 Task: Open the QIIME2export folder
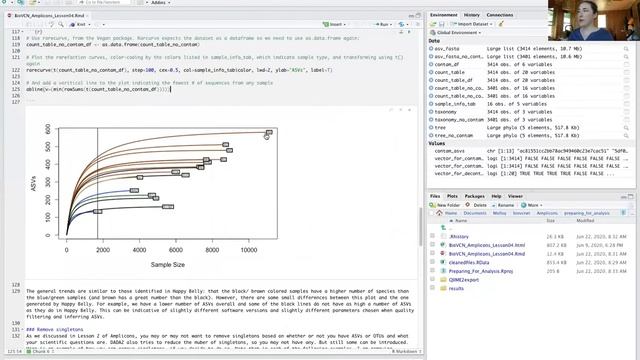(x=464, y=280)
